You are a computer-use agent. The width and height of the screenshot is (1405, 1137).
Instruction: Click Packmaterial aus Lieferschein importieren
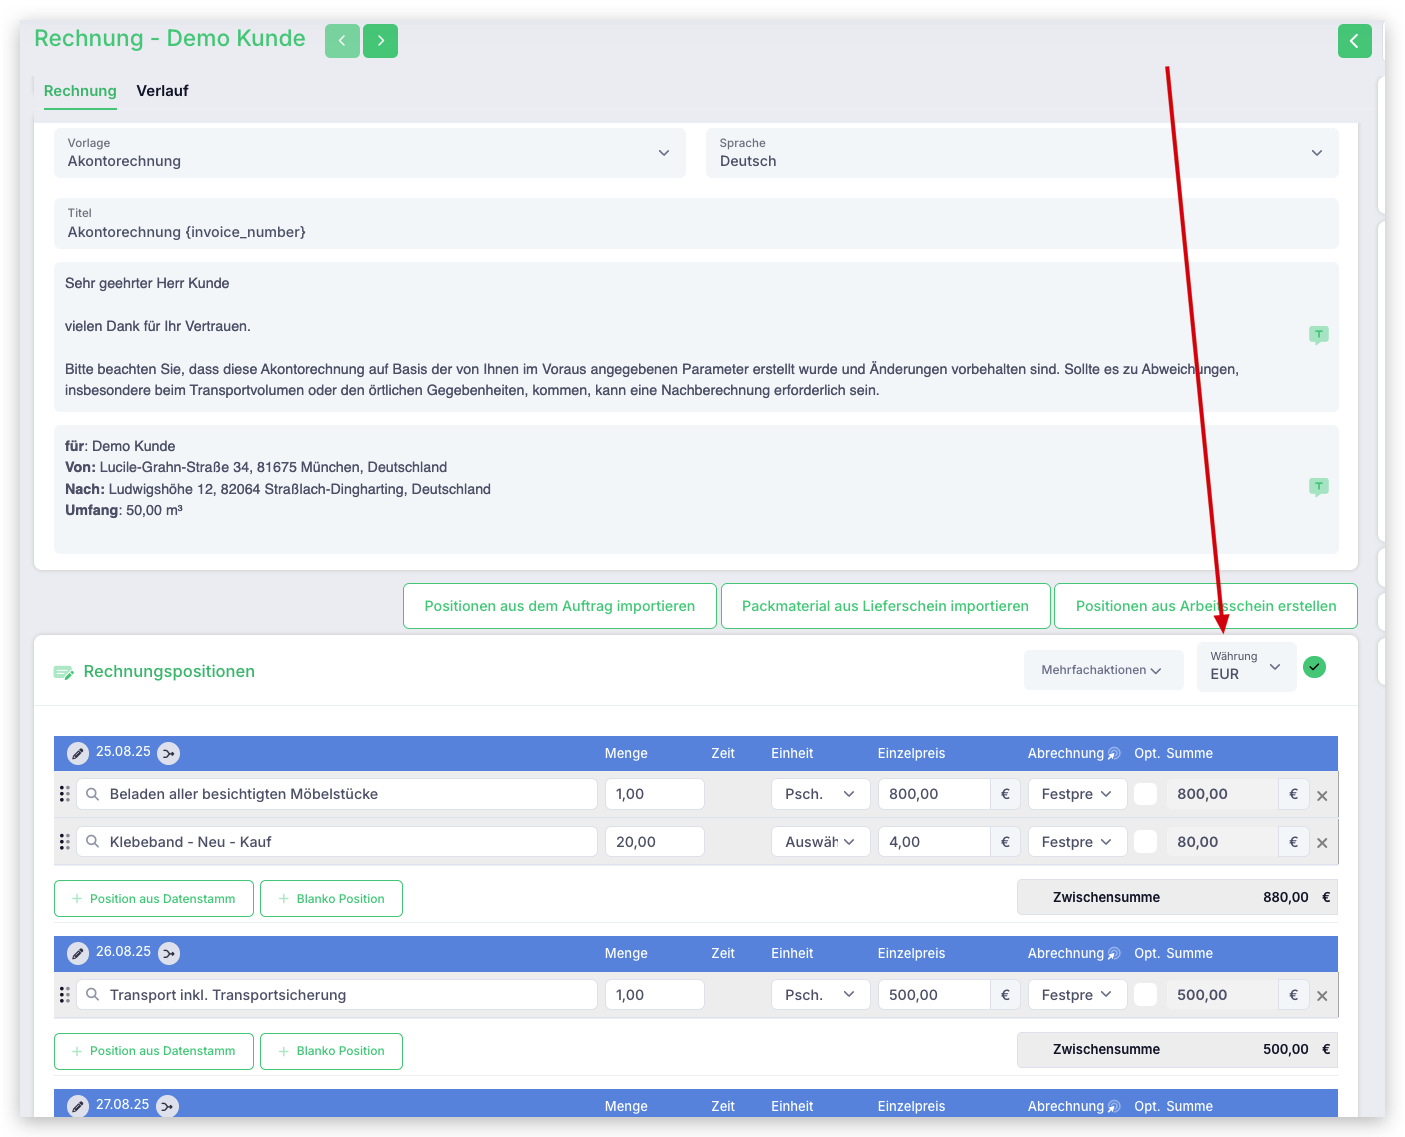[885, 606]
